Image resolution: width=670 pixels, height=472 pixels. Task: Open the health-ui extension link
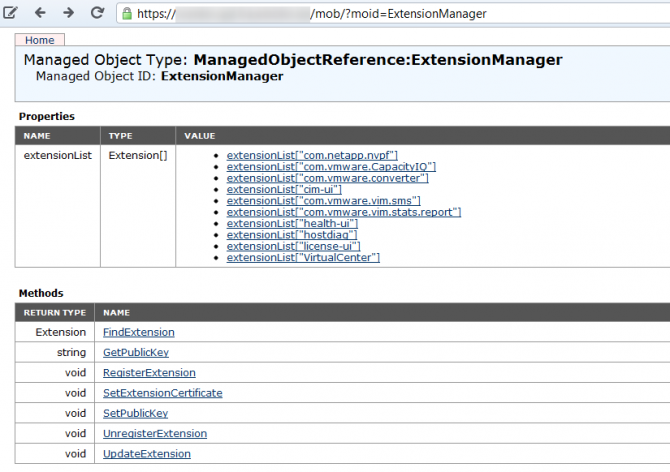point(291,223)
